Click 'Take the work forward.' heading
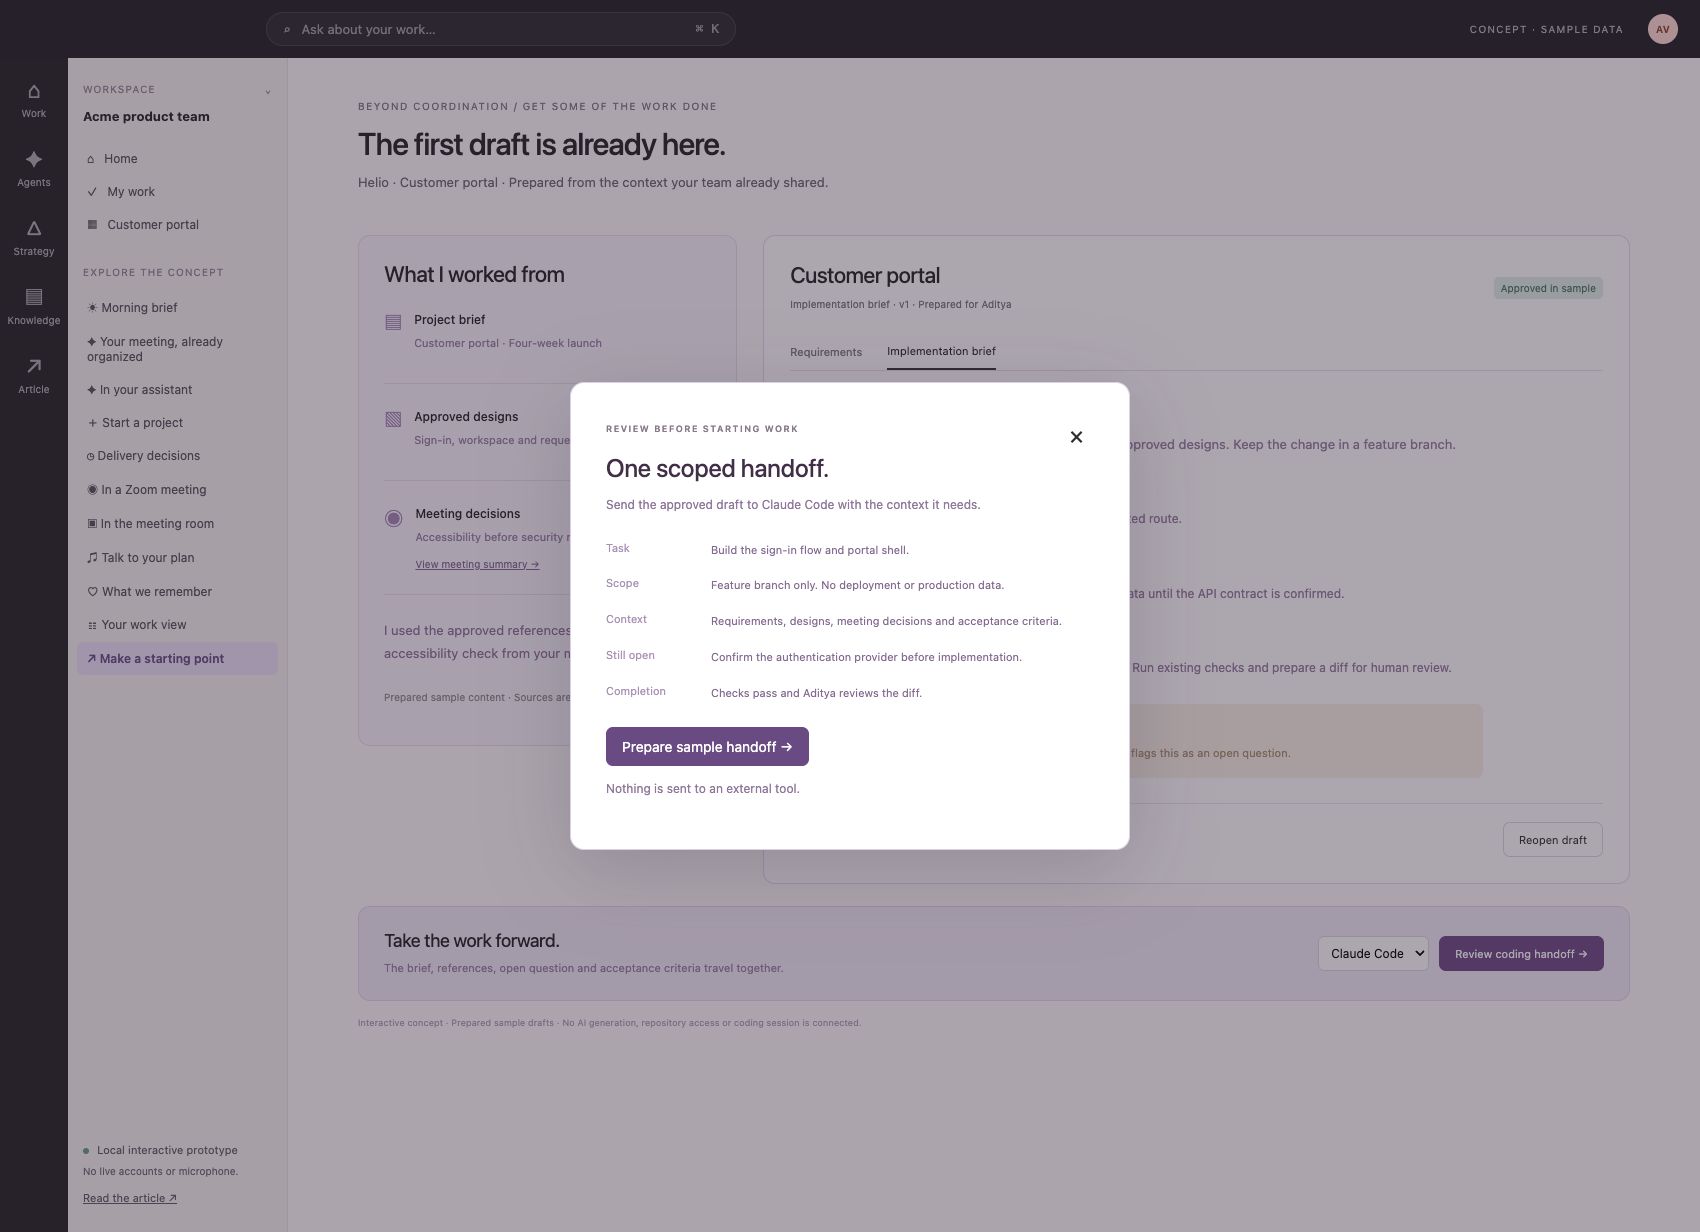The image size is (1700, 1232). 471,941
